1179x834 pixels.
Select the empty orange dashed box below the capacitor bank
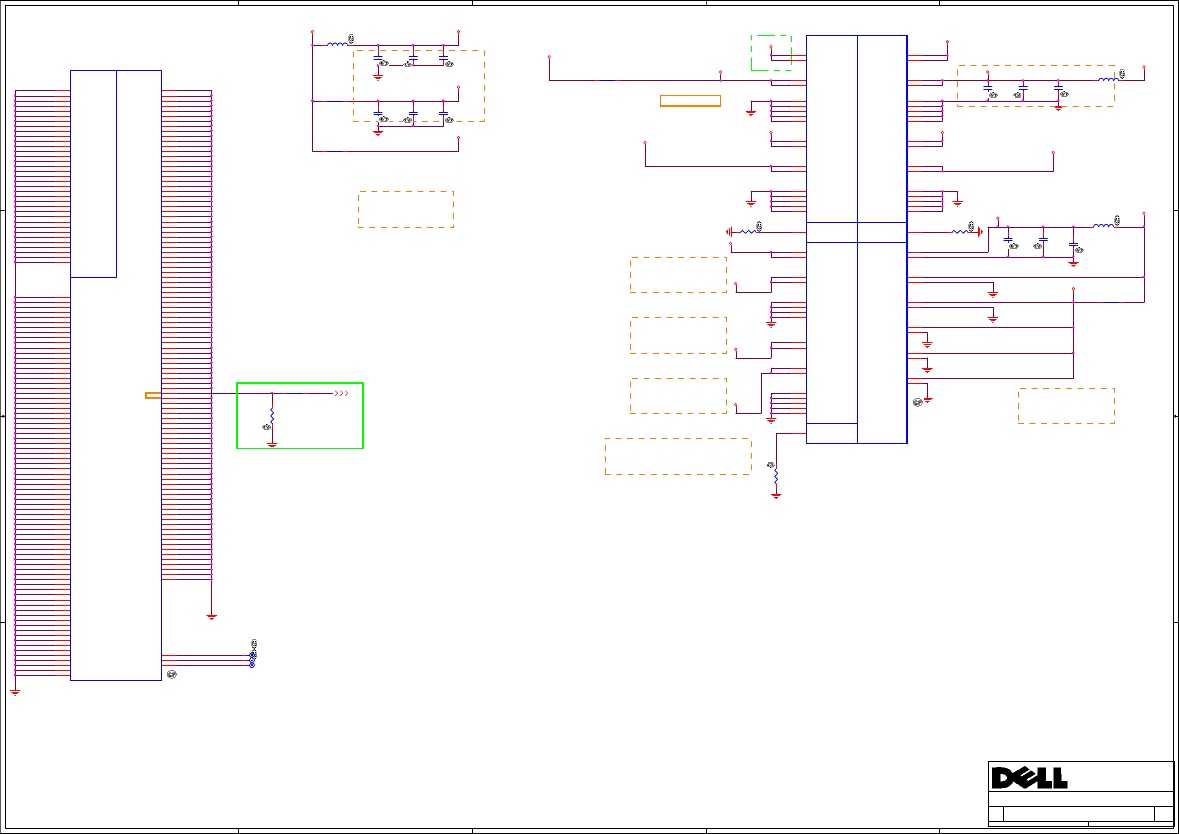[406, 209]
